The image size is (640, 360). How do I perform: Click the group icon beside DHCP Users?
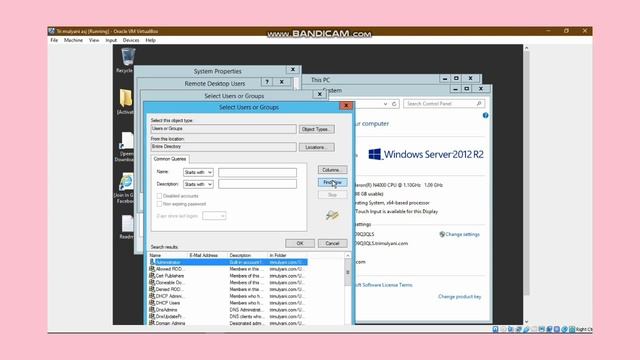tap(152, 303)
